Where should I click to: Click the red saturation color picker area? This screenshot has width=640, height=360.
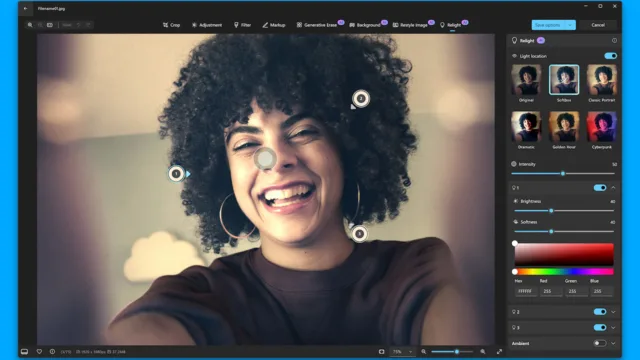pyautogui.click(x=564, y=254)
